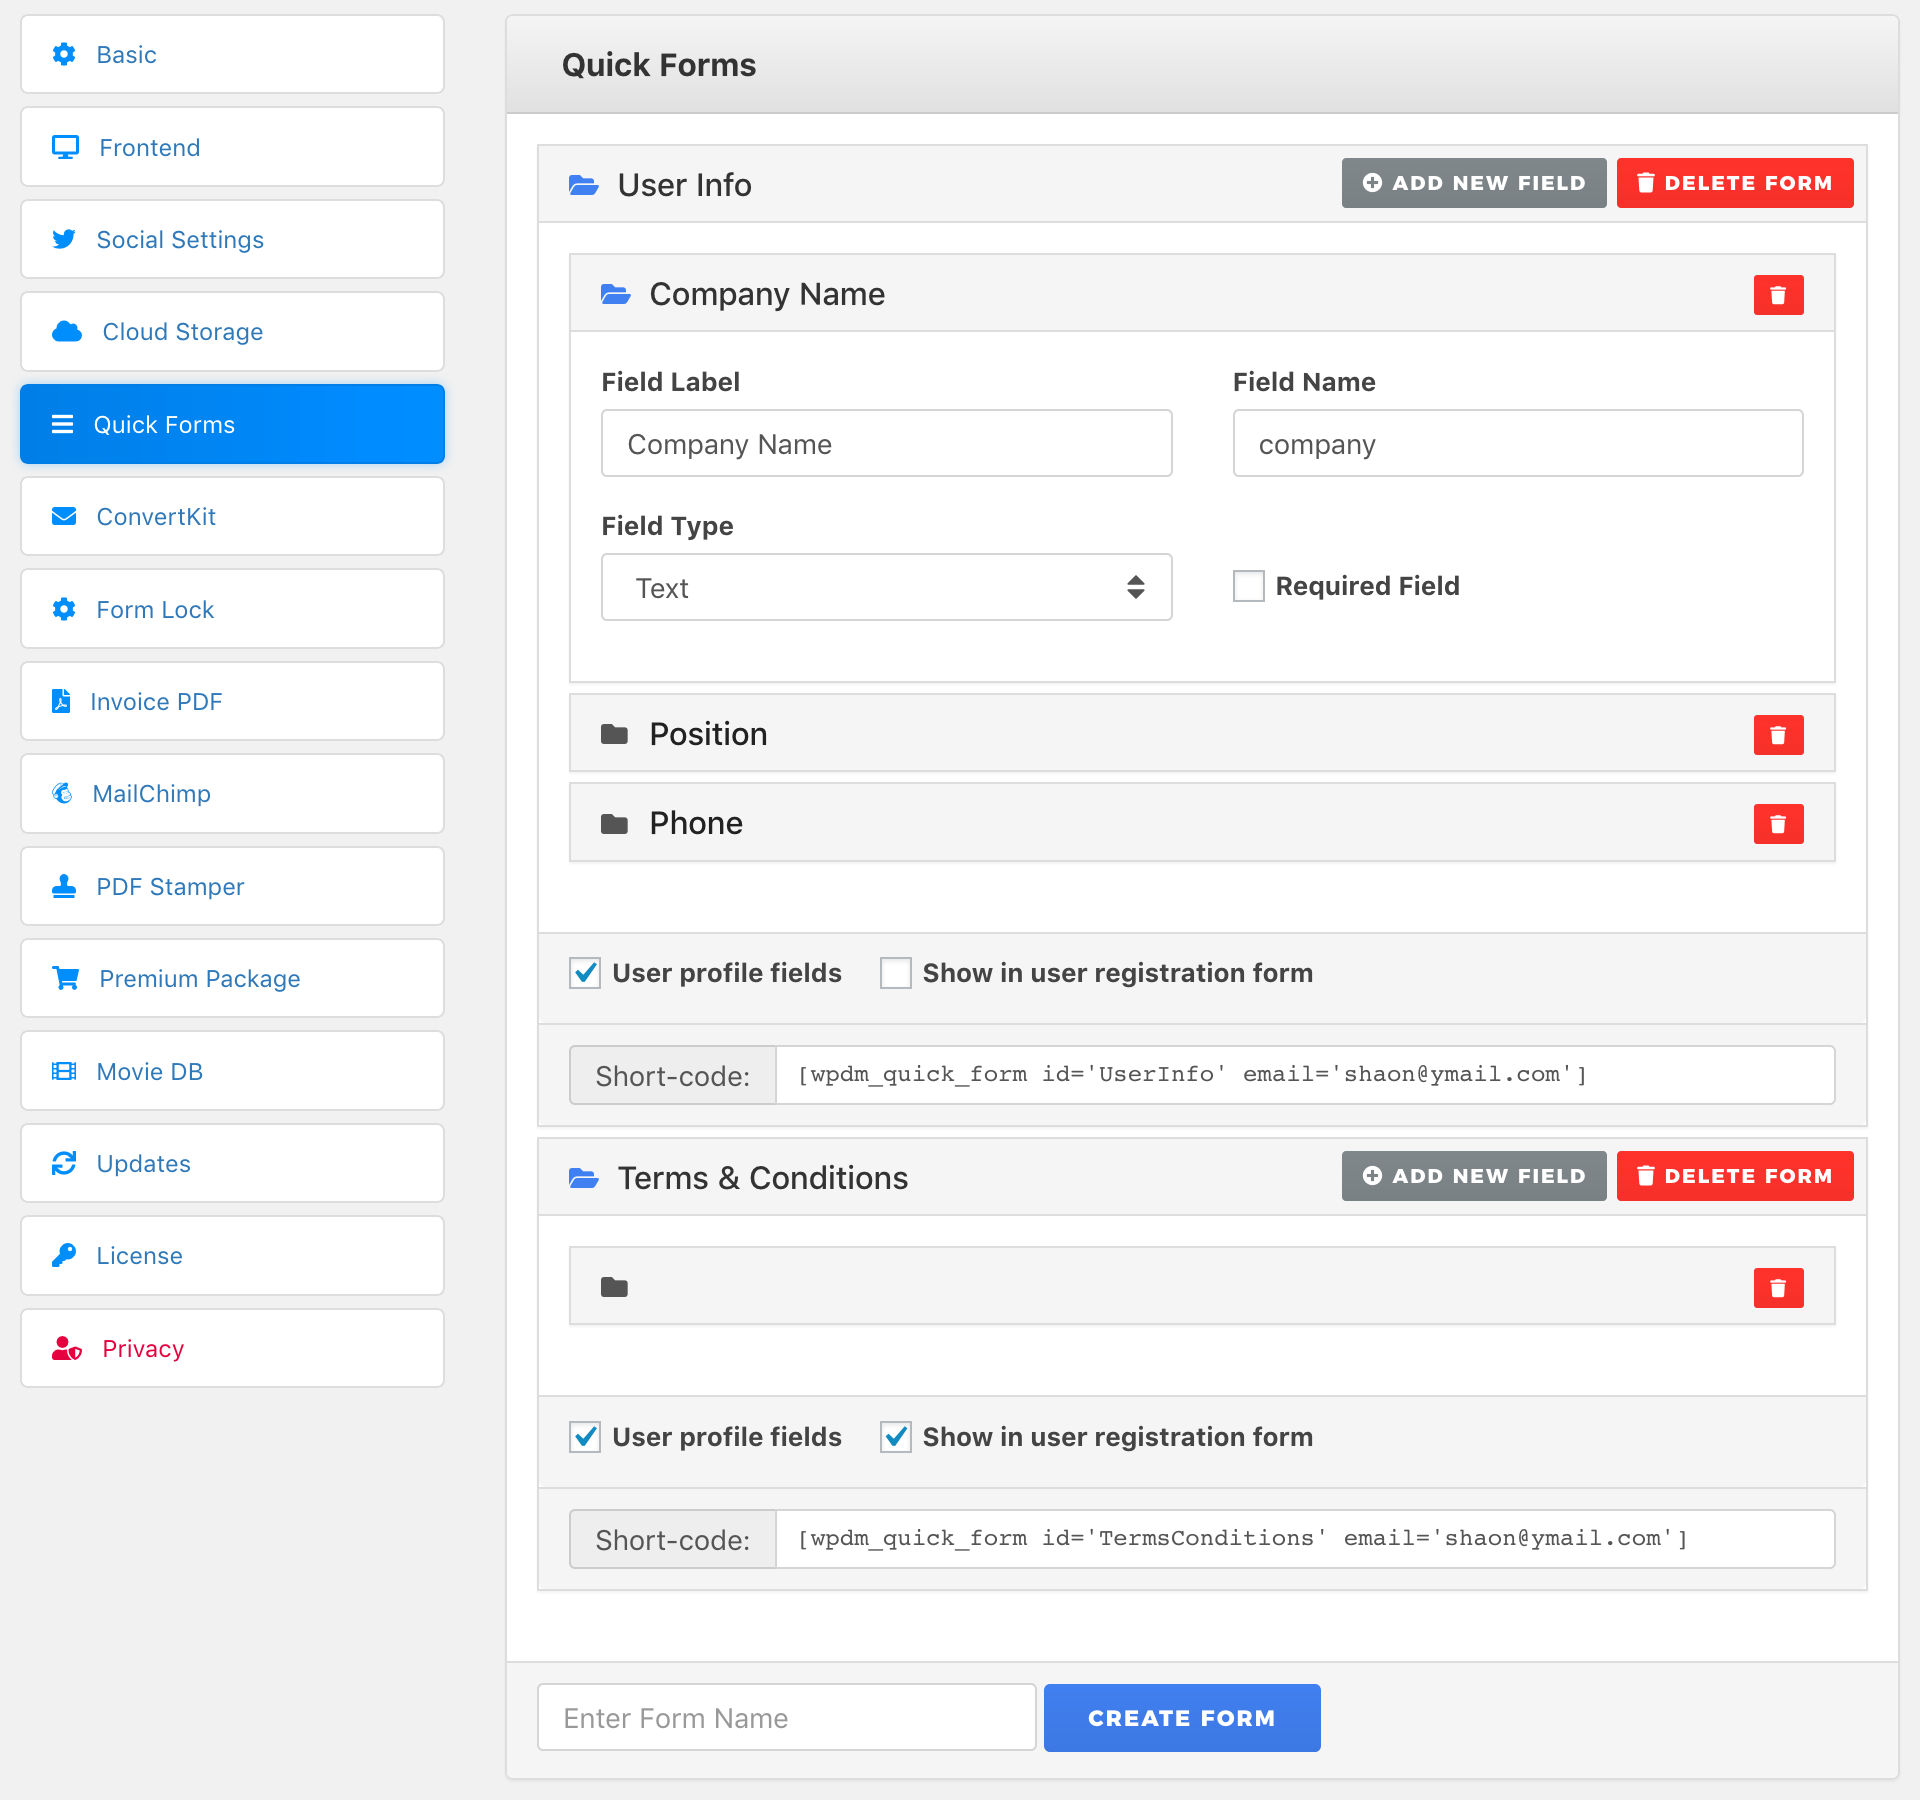Click the cloud icon for Cloud Storage
Viewport: 1920px width, 1800px height.
coord(66,331)
